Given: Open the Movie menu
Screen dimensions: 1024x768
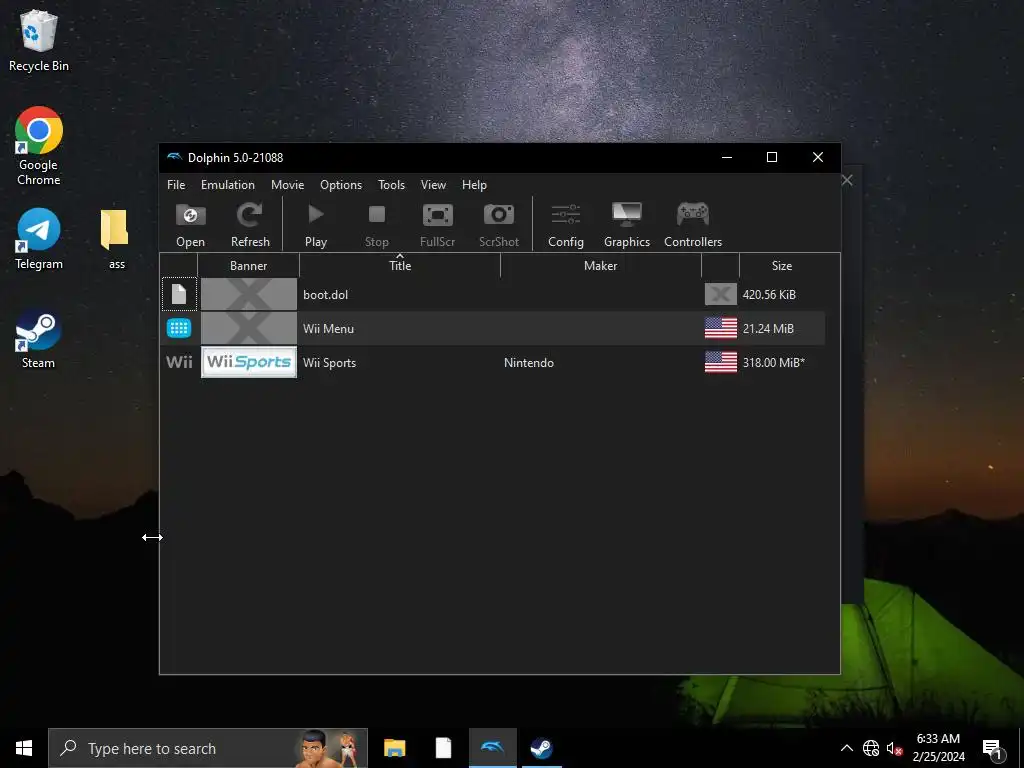Looking at the screenshot, I should (287, 185).
